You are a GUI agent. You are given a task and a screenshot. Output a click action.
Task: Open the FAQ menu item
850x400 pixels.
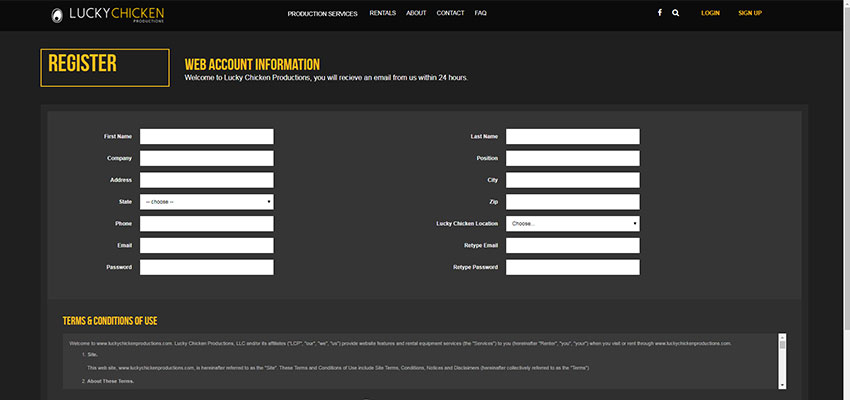click(480, 13)
